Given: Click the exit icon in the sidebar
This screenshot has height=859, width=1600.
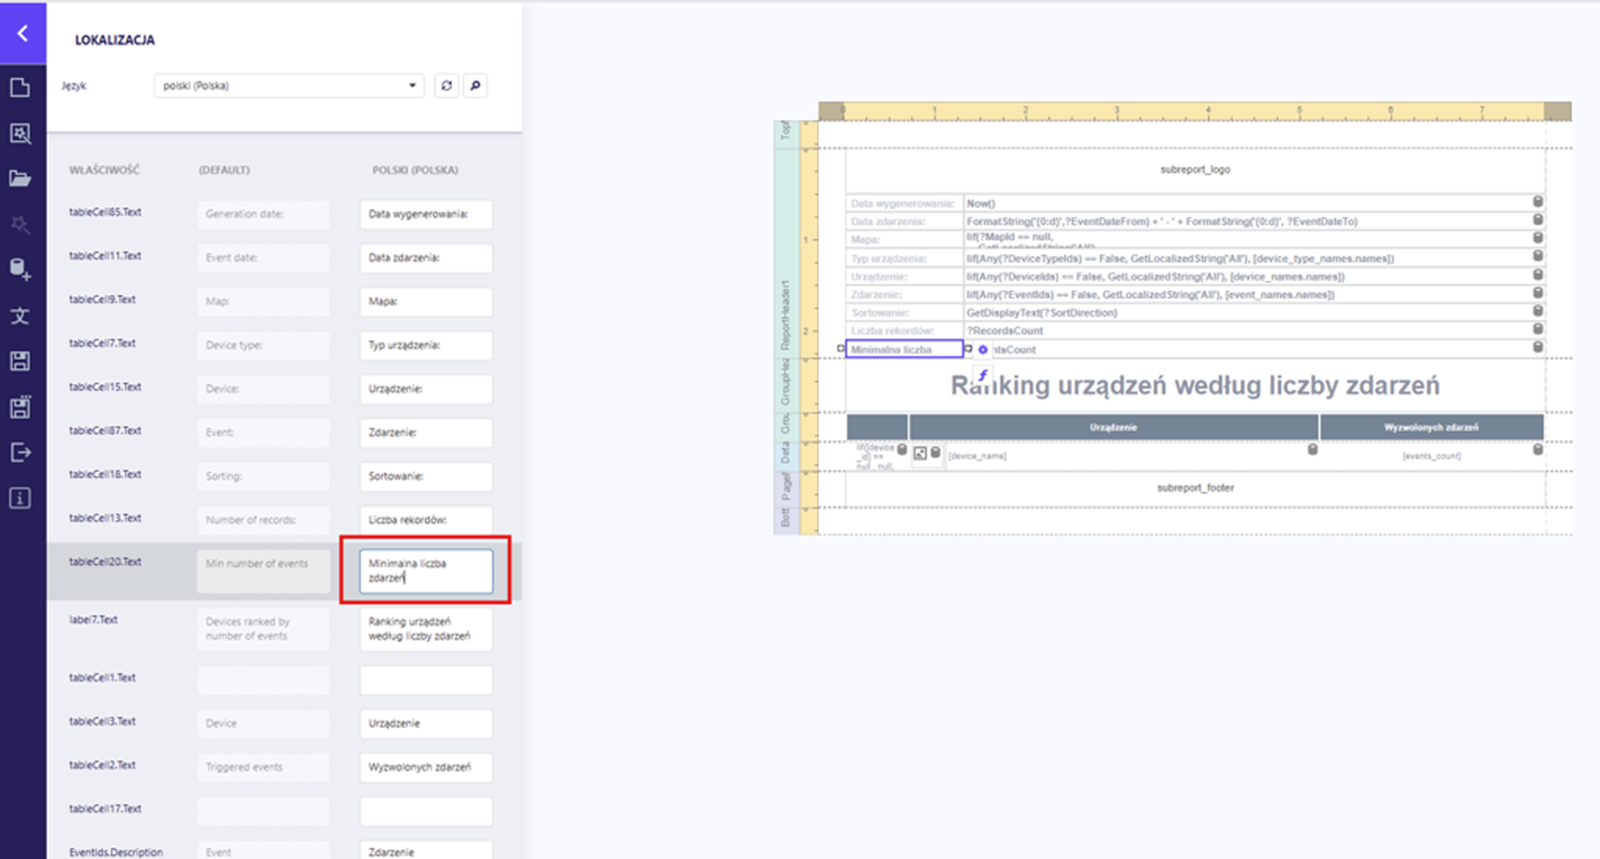Looking at the screenshot, I should tap(20, 453).
